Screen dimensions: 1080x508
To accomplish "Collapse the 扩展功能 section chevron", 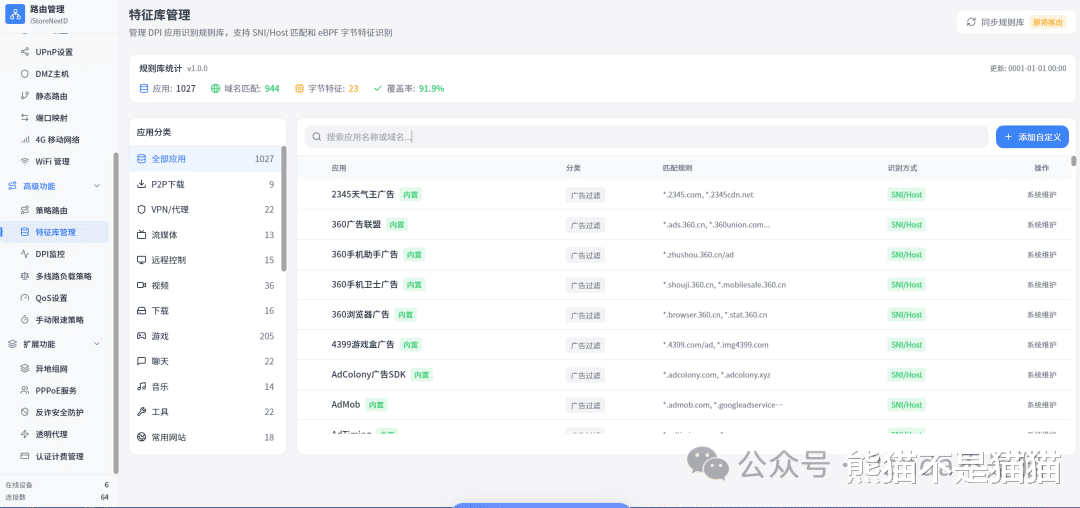I will click(96, 344).
